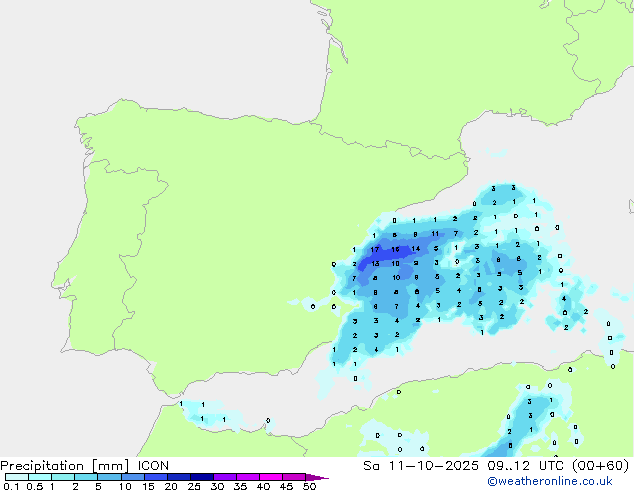The height and width of the screenshot is (490, 634).
Task: Click the 'Sa 11-10-2025' date text
Action: tap(421, 466)
